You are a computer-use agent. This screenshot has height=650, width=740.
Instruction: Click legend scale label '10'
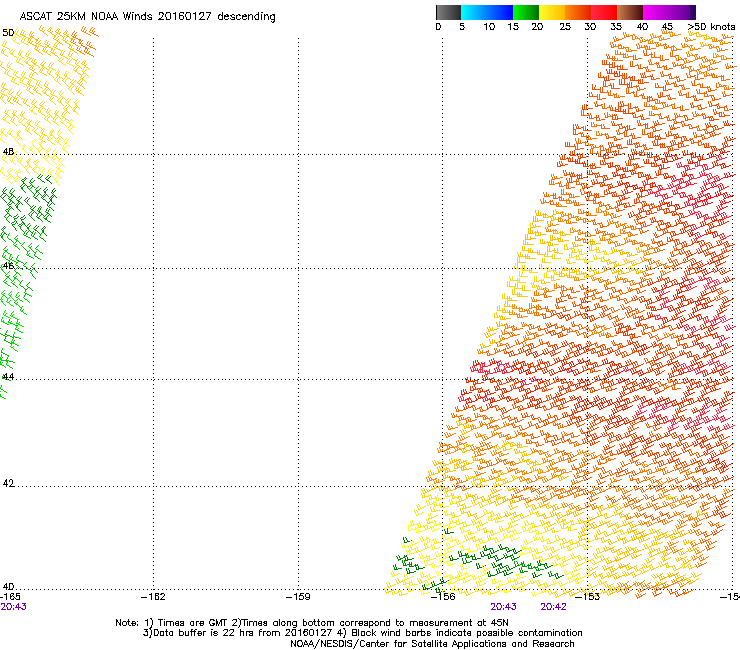click(x=489, y=27)
